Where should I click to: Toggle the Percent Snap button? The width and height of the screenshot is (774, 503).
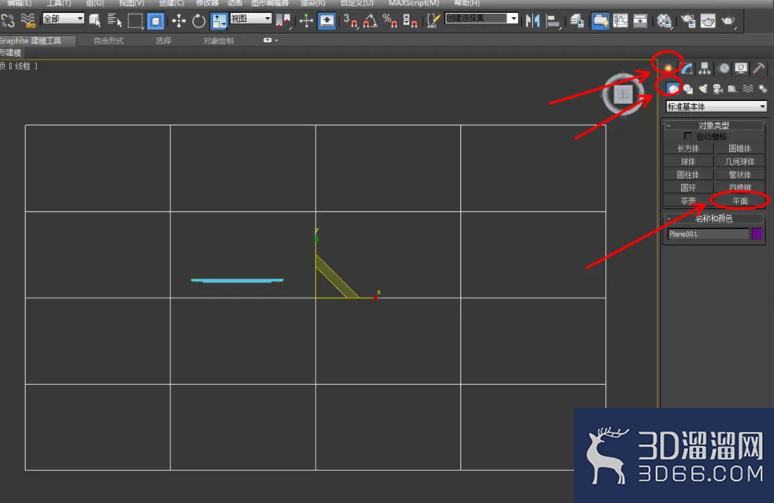coord(390,21)
